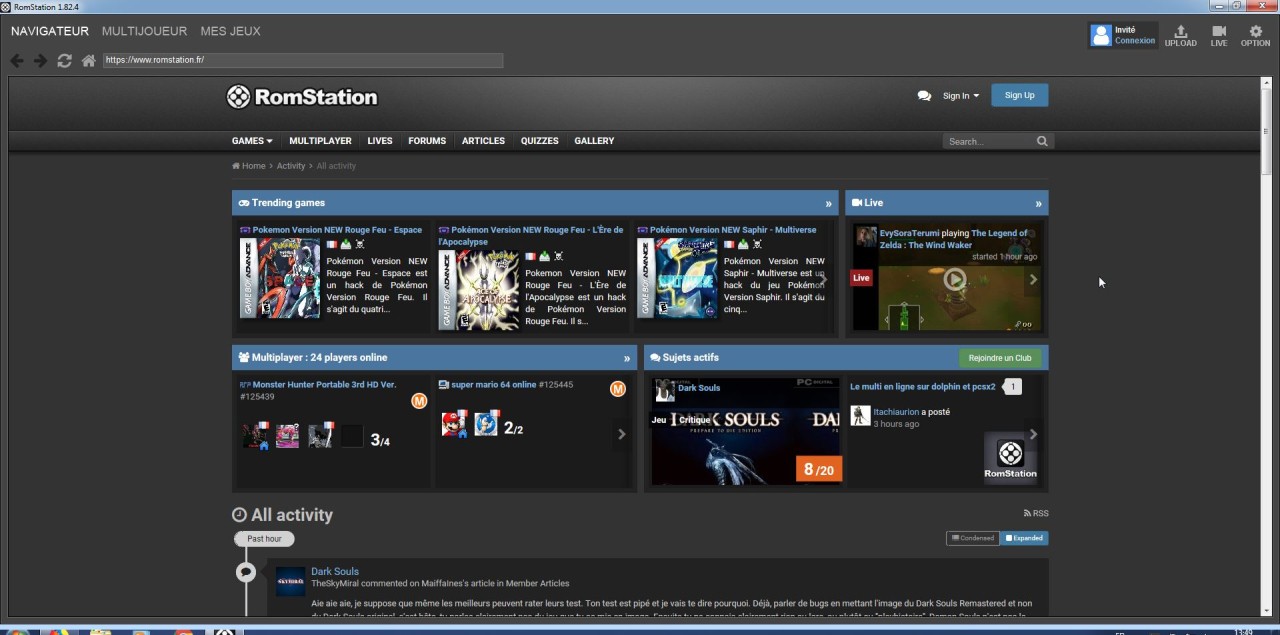Open the Sign In dropdown

click(960, 96)
